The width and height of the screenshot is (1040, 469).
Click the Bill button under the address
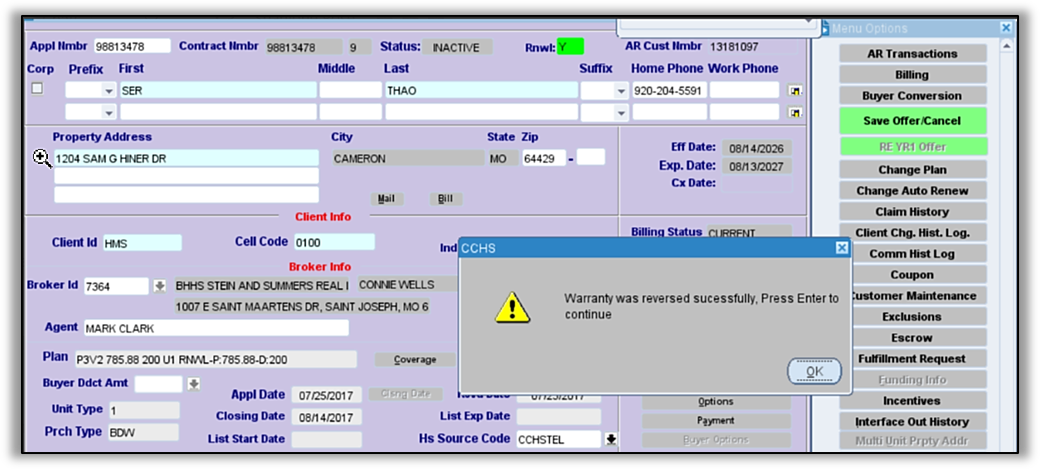(446, 199)
